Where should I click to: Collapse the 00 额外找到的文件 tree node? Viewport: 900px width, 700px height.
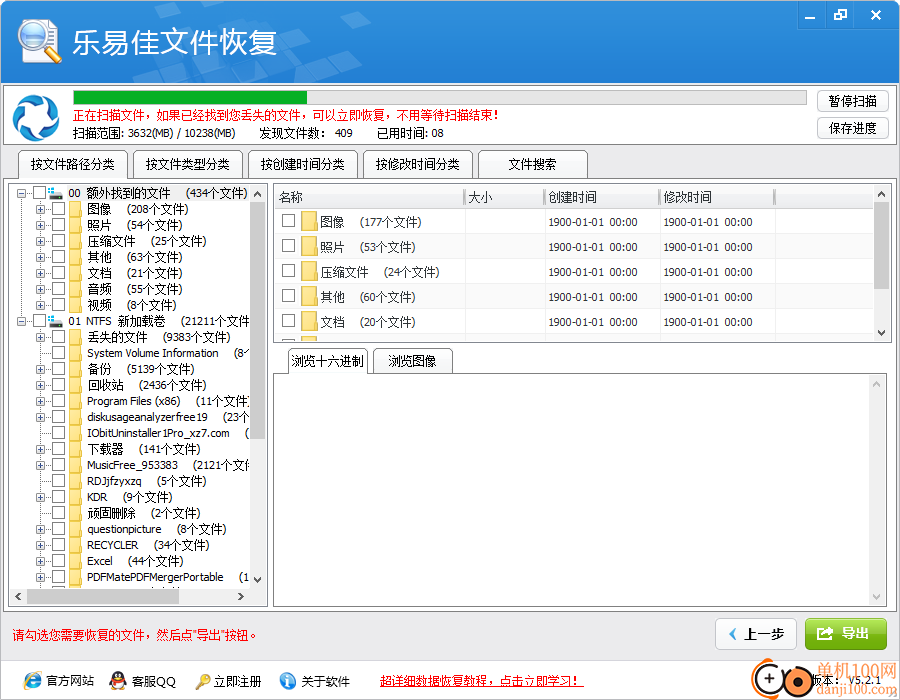click(x=21, y=193)
